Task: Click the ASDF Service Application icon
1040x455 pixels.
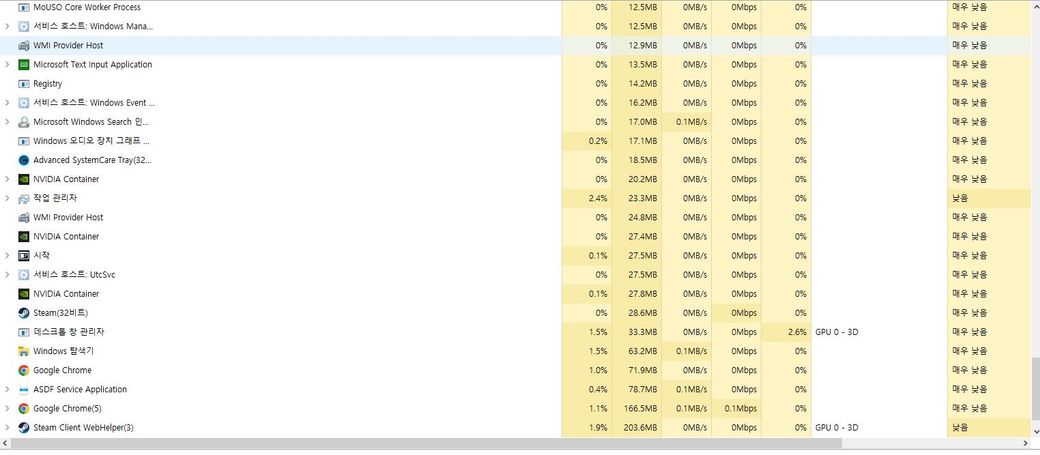Action: (24, 390)
